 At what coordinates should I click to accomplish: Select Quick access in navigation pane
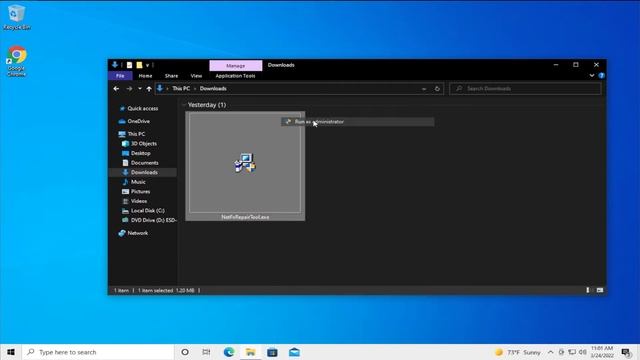(142, 109)
